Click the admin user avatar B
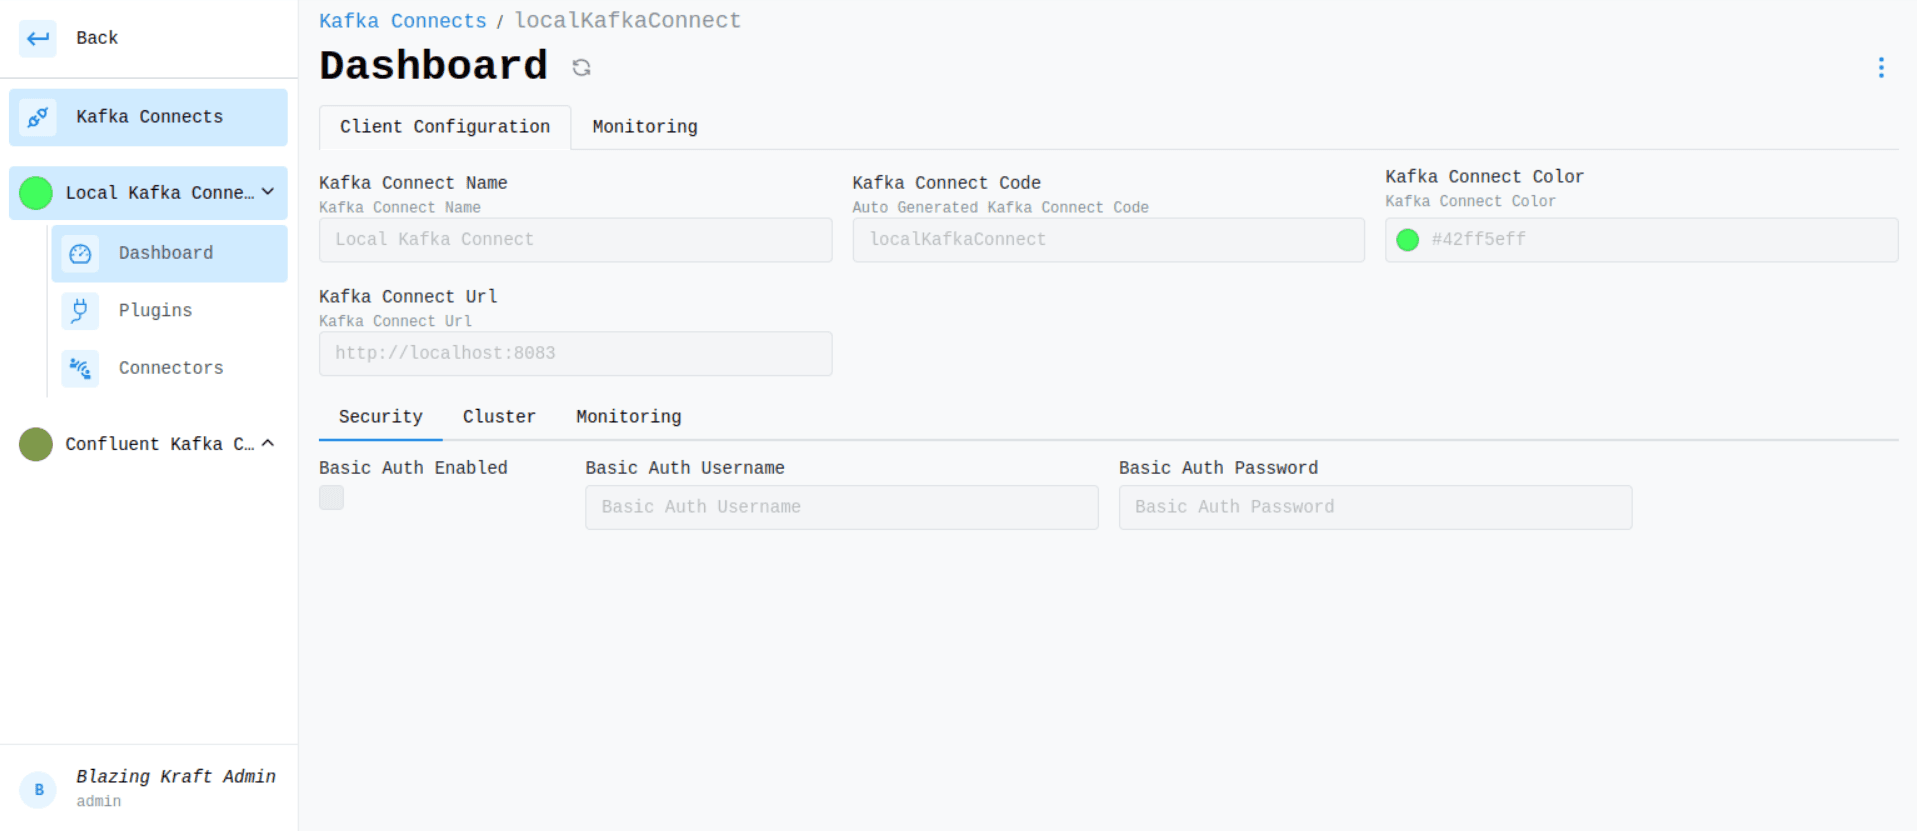The height and width of the screenshot is (831, 1917). 39,789
